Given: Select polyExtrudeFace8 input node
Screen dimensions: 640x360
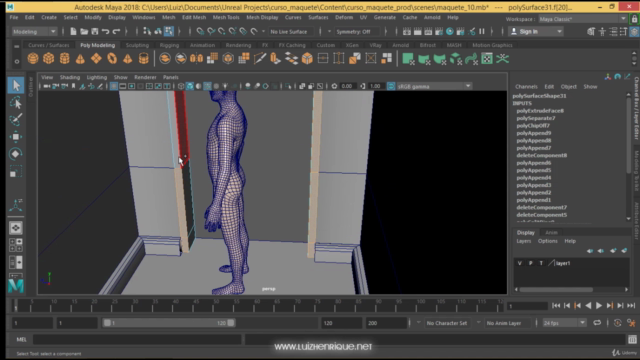Looking at the screenshot, I should (x=540, y=111).
